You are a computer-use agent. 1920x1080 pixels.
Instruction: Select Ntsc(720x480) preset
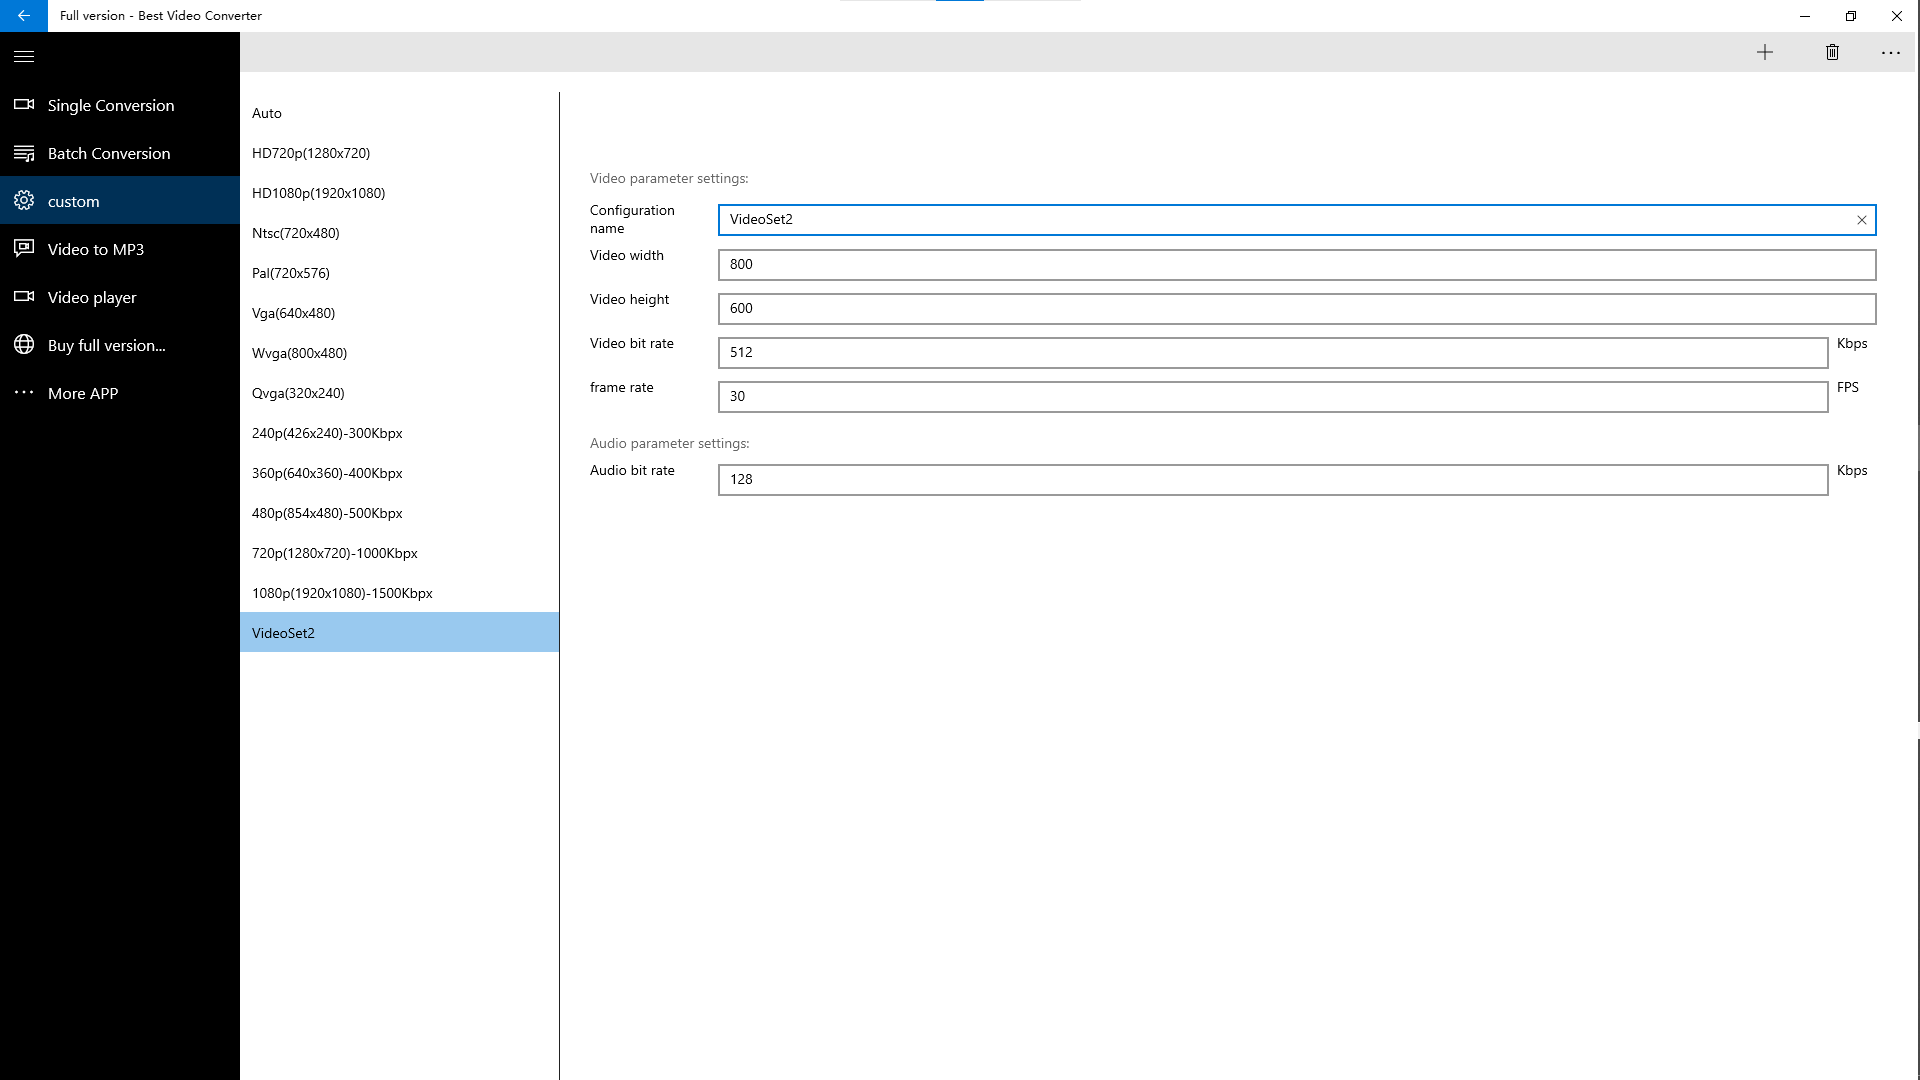[x=399, y=233]
